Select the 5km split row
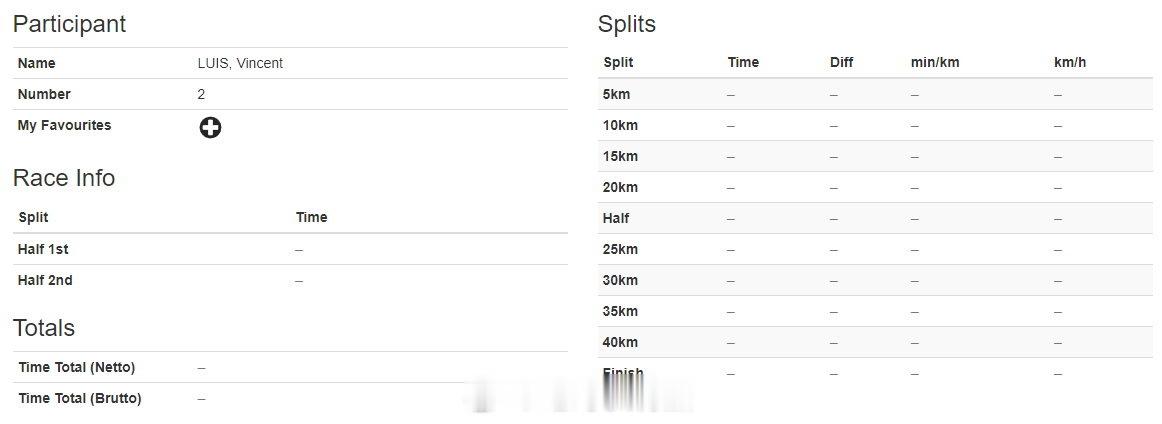This screenshot has height=424, width=1162. 875,94
